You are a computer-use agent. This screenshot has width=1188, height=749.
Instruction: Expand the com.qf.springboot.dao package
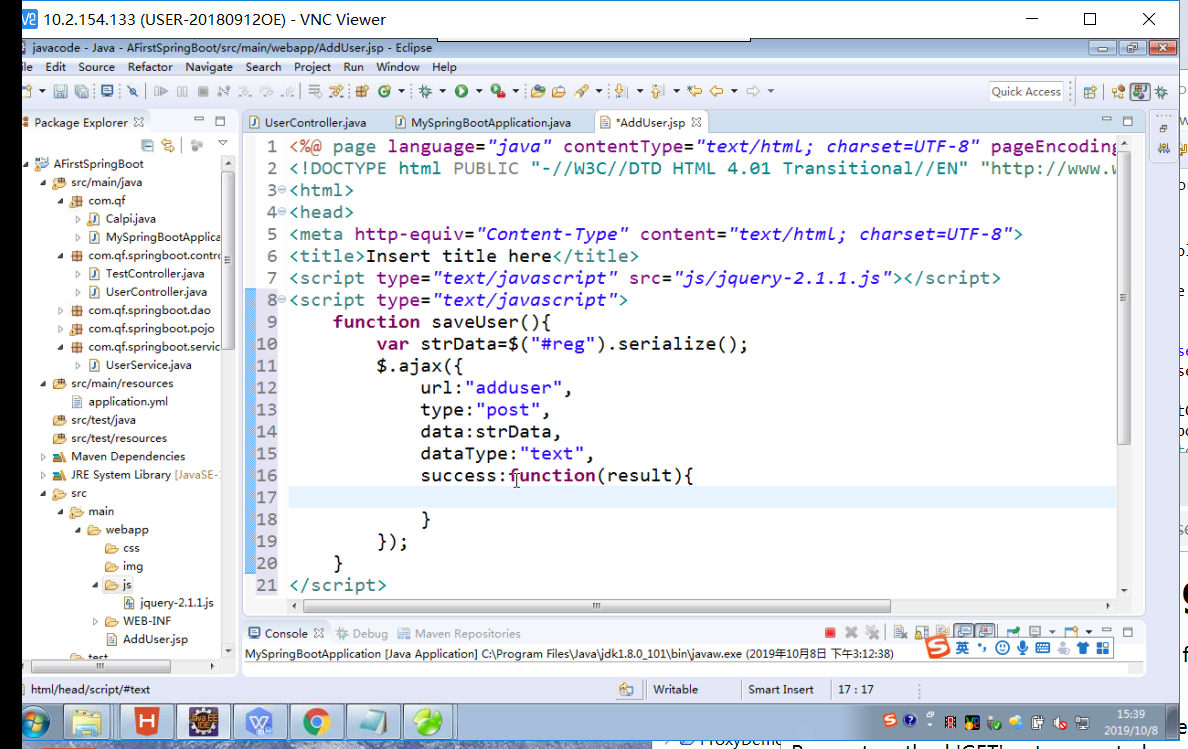pos(61,311)
